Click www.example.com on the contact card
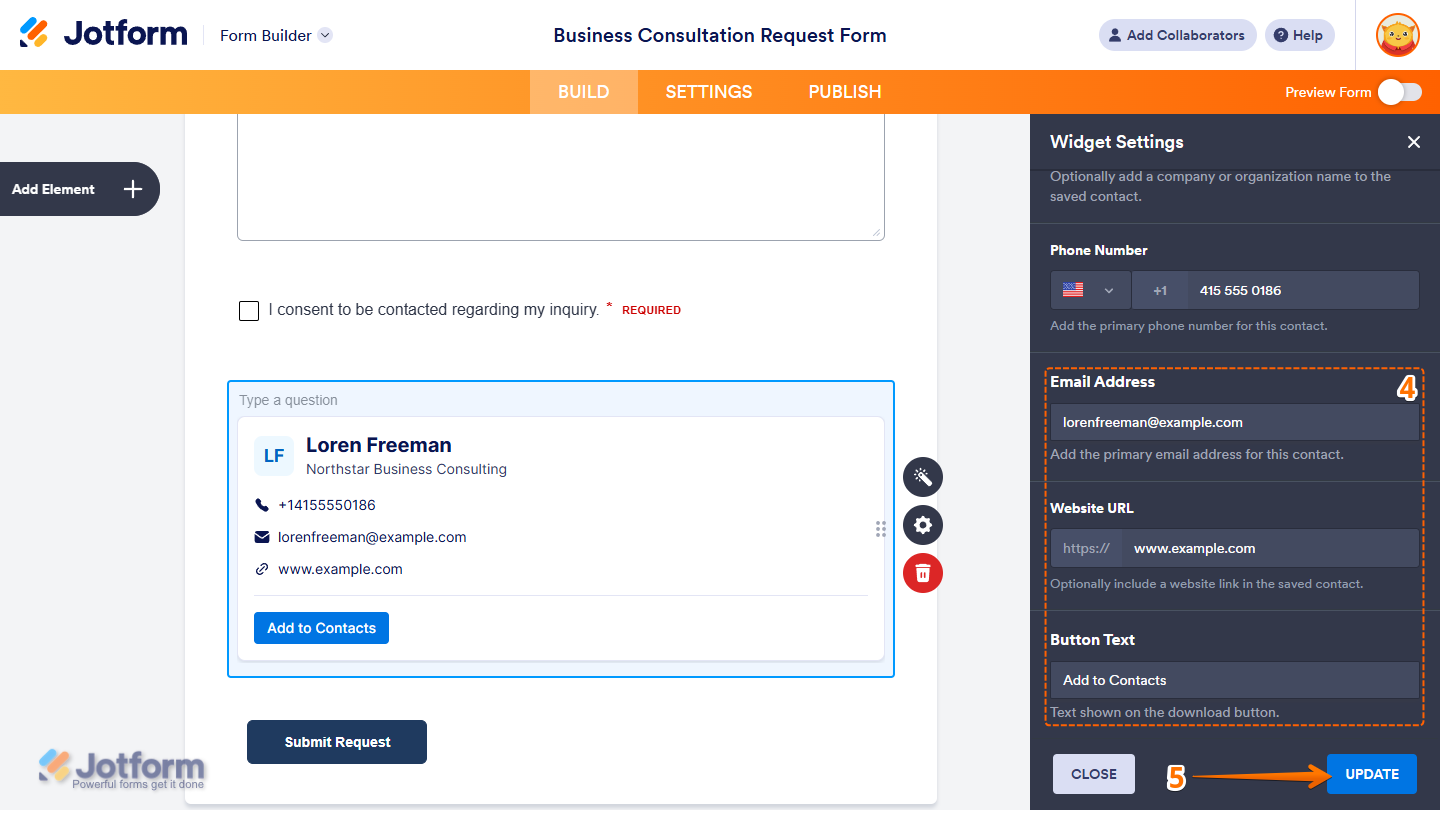 pyautogui.click(x=340, y=569)
